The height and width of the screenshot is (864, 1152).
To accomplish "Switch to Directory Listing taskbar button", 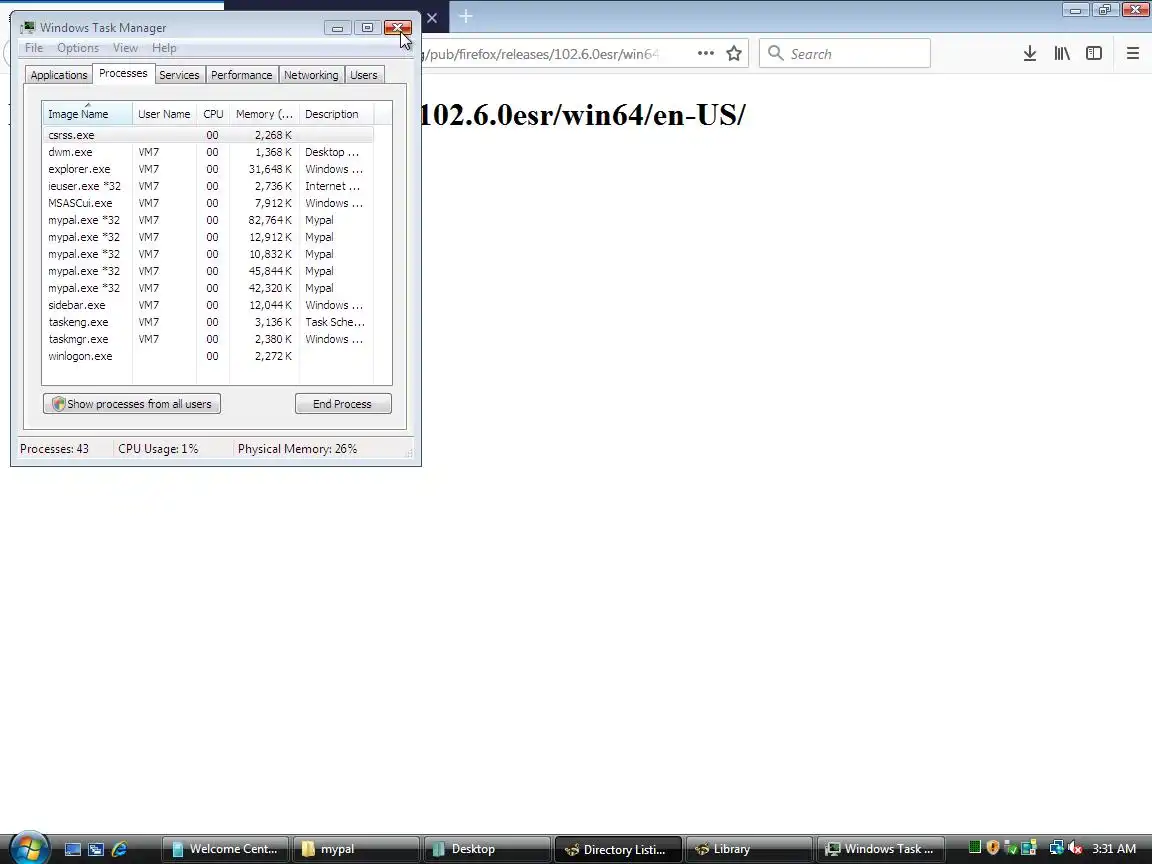I will [x=618, y=849].
